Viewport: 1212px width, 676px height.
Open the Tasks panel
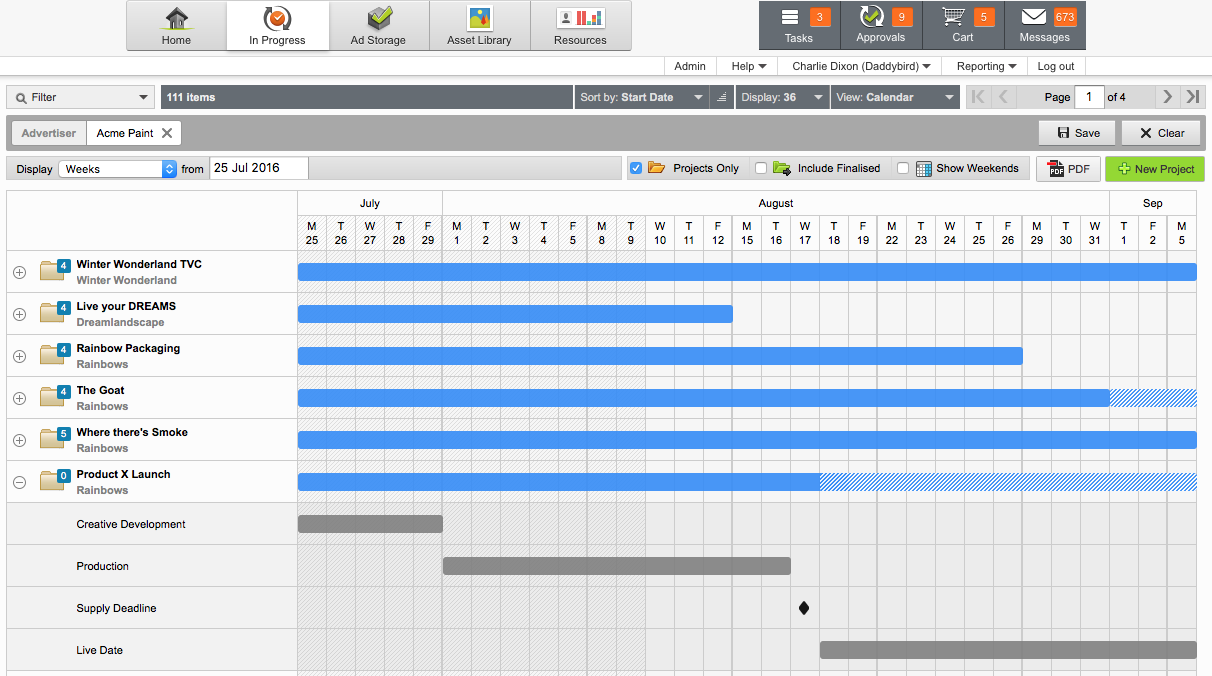(x=795, y=25)
